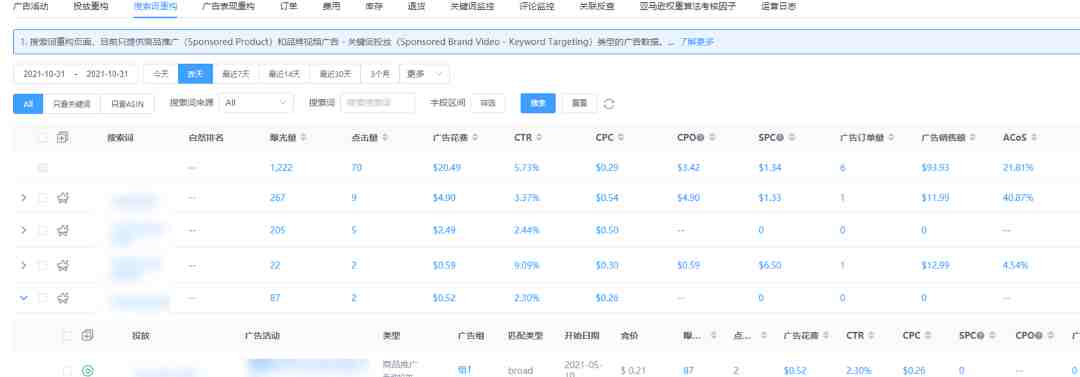Open the 订单 tab

288,6
